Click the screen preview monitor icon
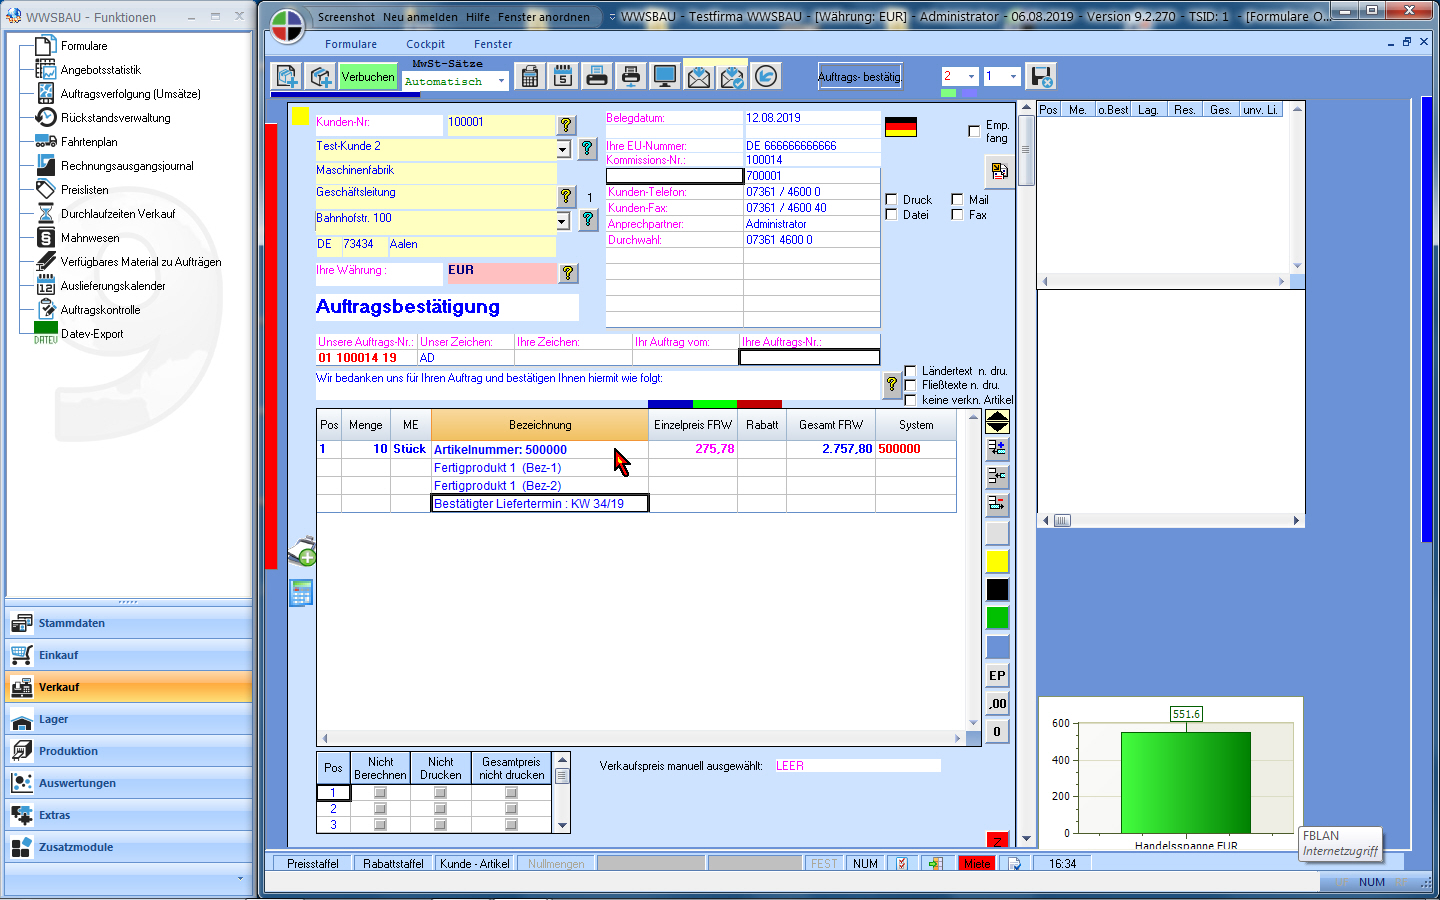Image resolution: width=1440 pixels, height=900 pixels. pyautogui.click(x=665, y=77)
